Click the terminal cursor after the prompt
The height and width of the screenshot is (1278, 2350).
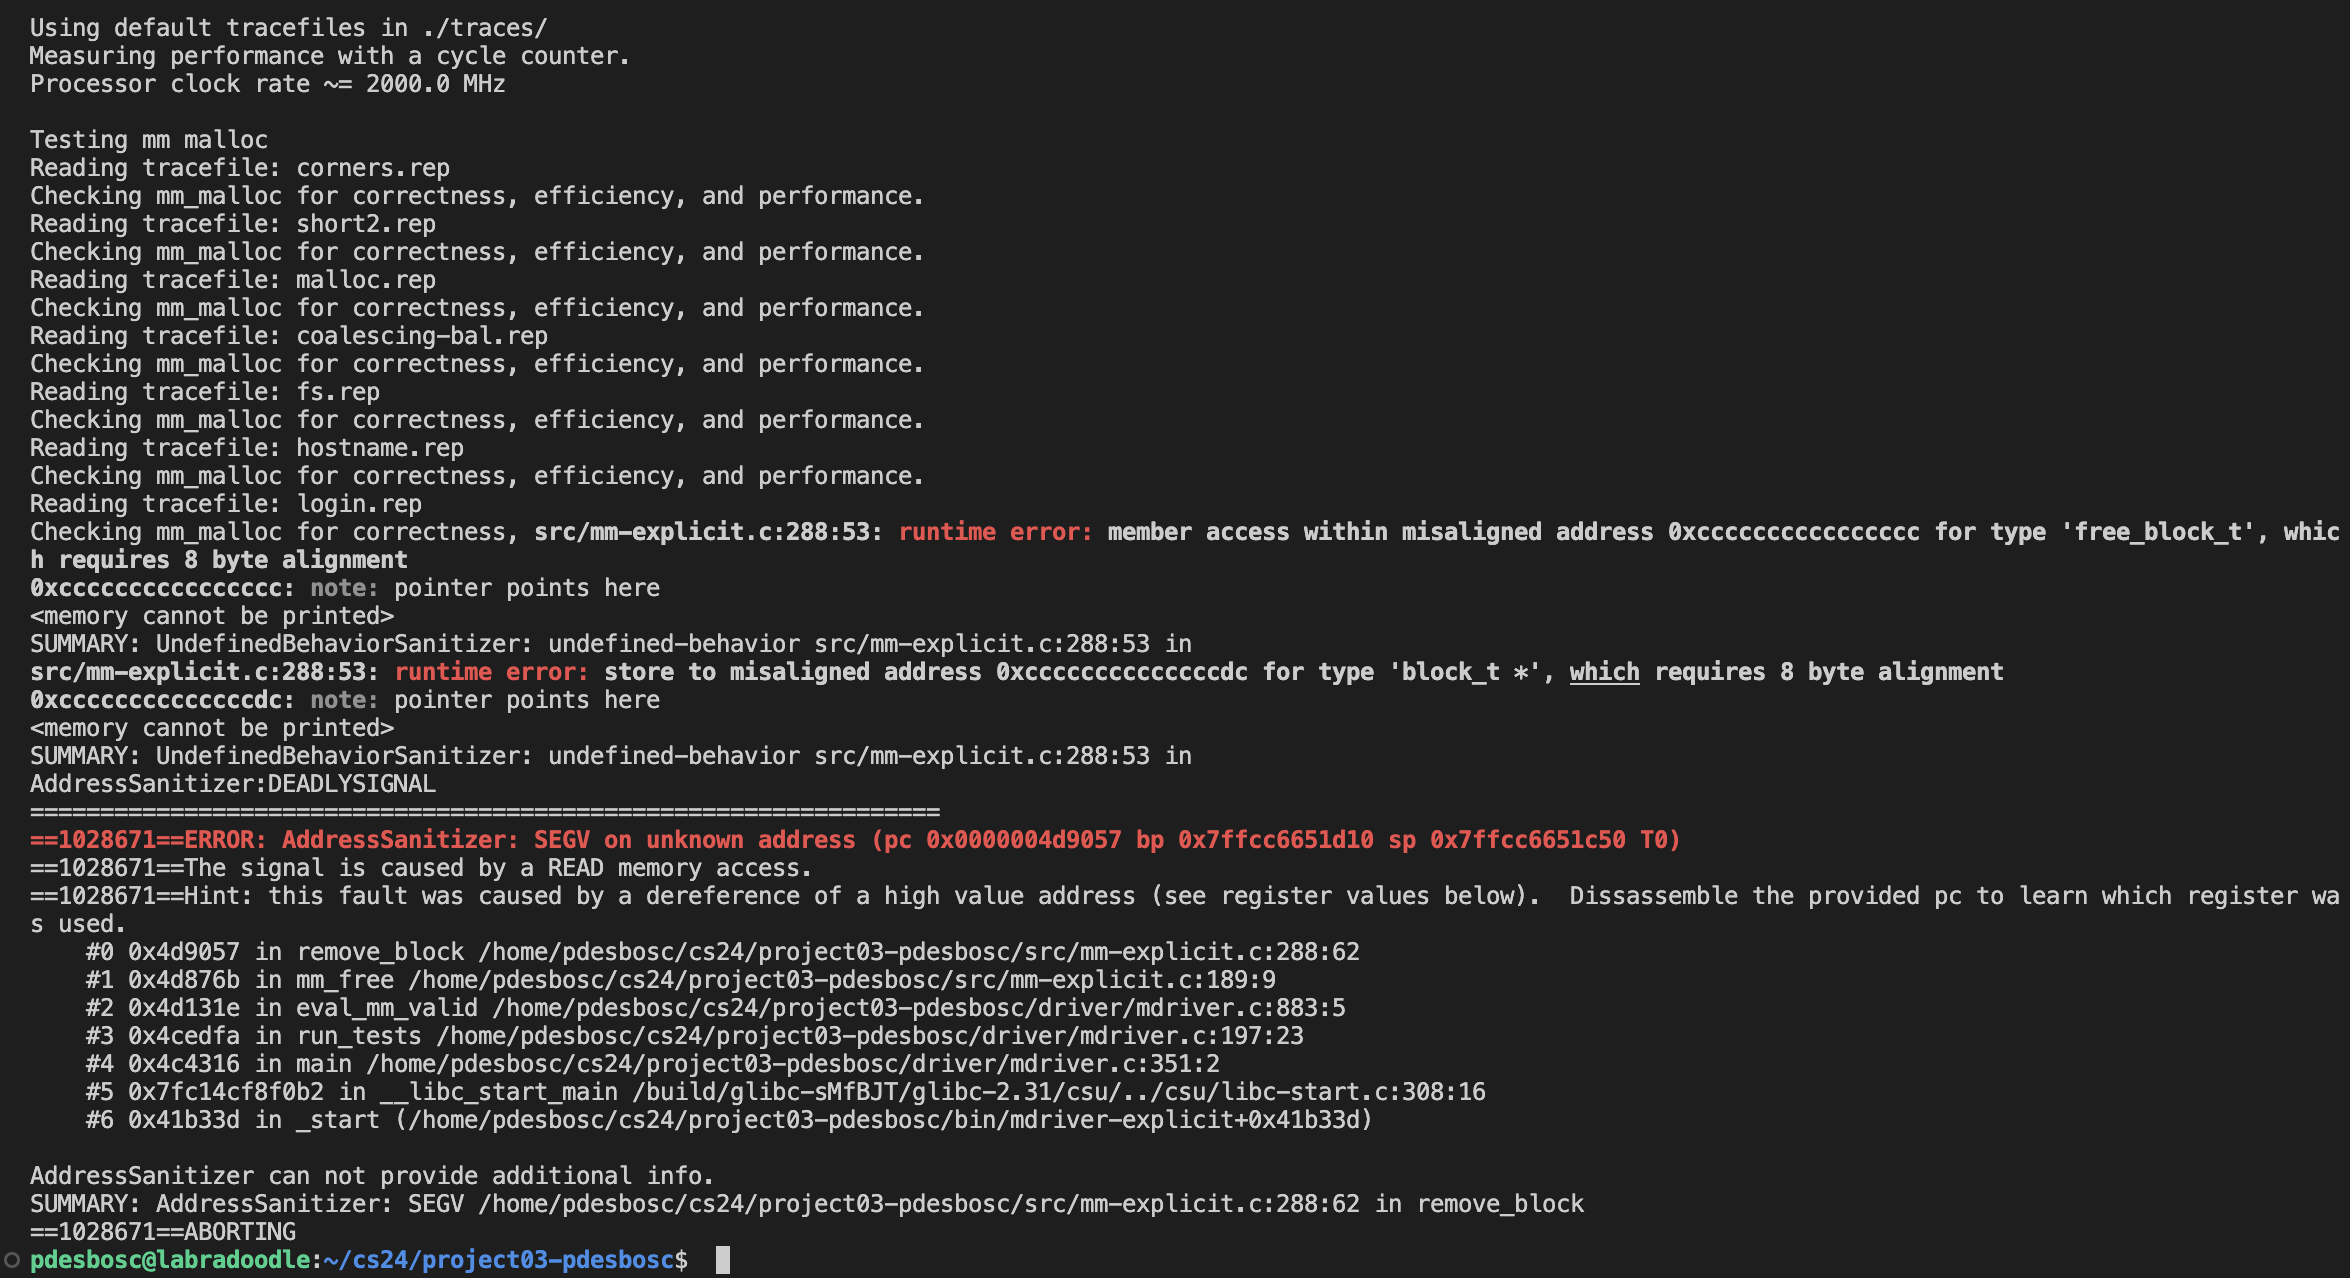click(x=723, y=1260)
